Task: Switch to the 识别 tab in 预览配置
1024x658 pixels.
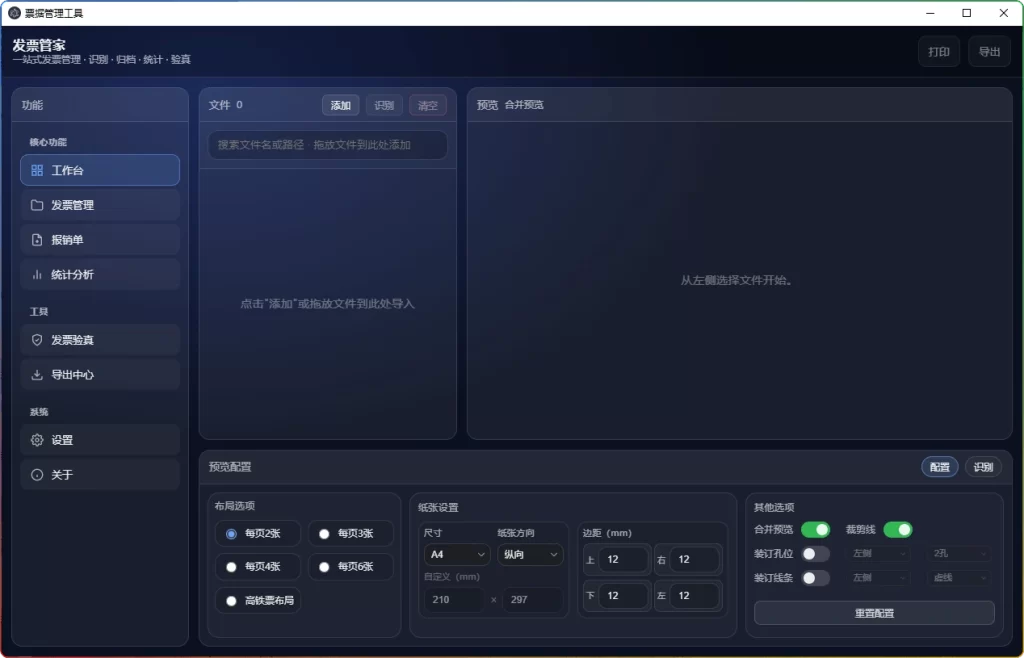Action: (982, 466)
